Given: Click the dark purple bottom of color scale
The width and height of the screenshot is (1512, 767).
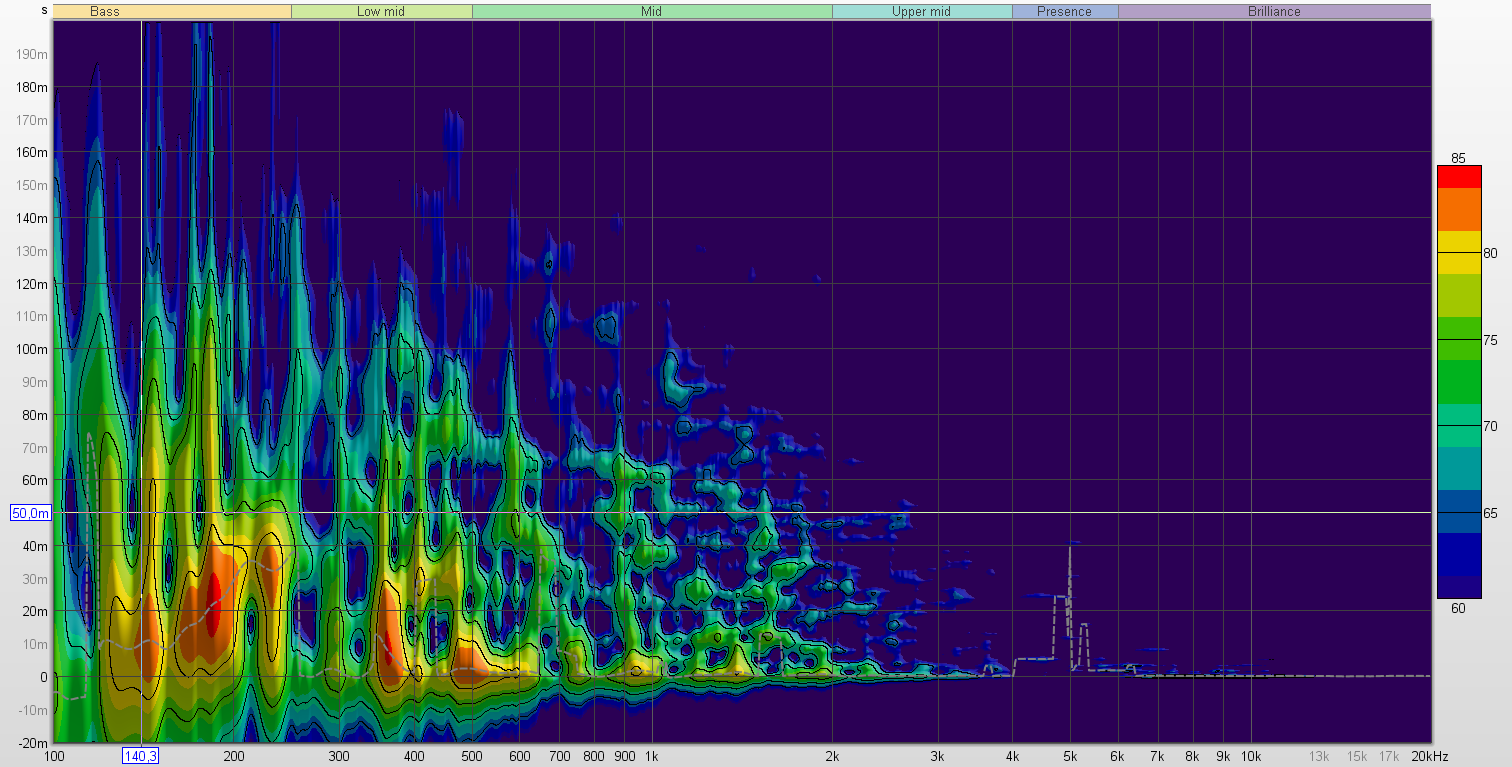Looking at the screenshot, I should click(x=1458, y=587).
